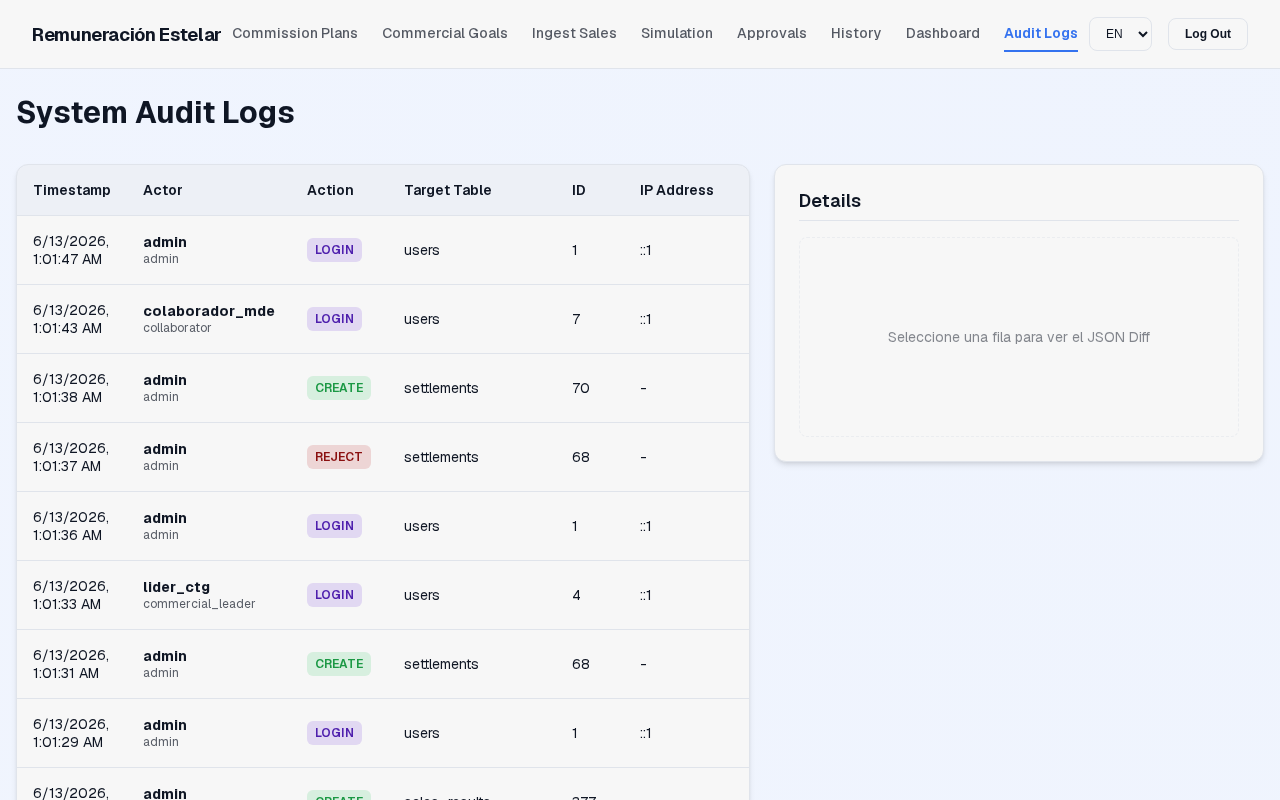Select the lider_ctg login row

tap(383, 595)
